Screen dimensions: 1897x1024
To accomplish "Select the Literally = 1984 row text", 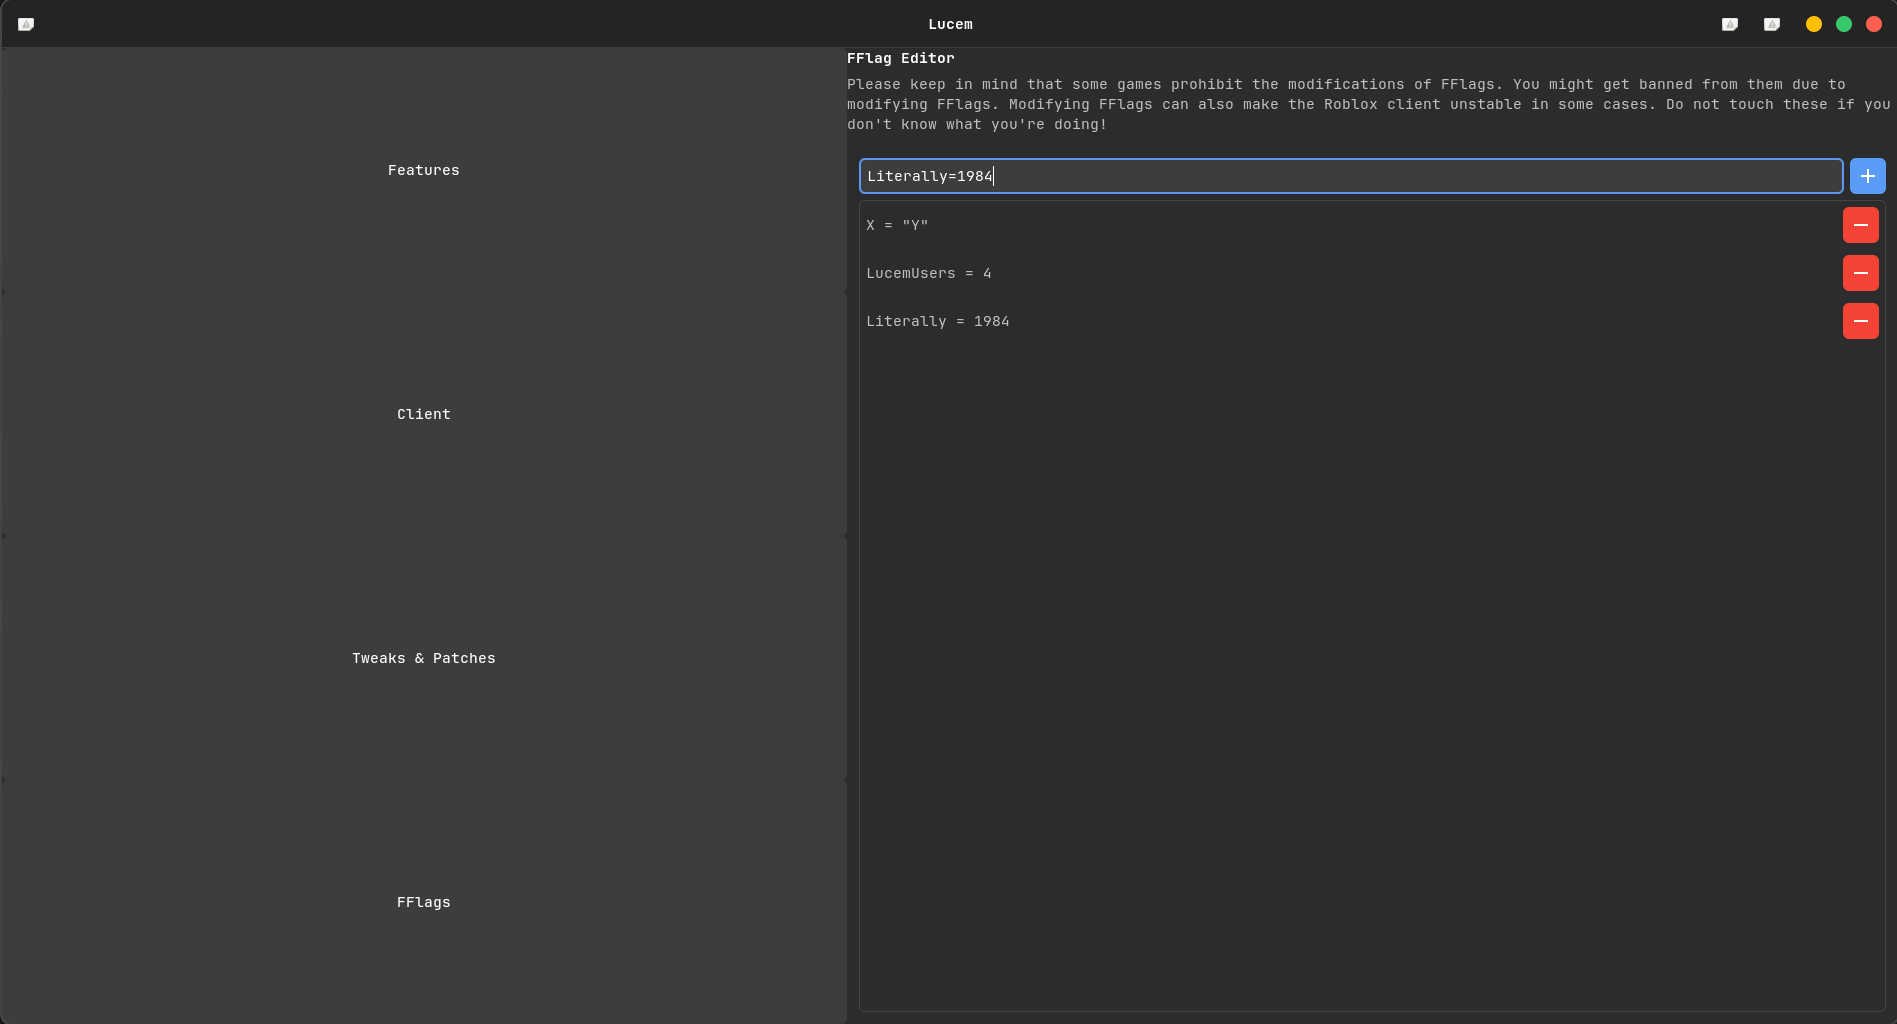I will (x=938, y=321).
